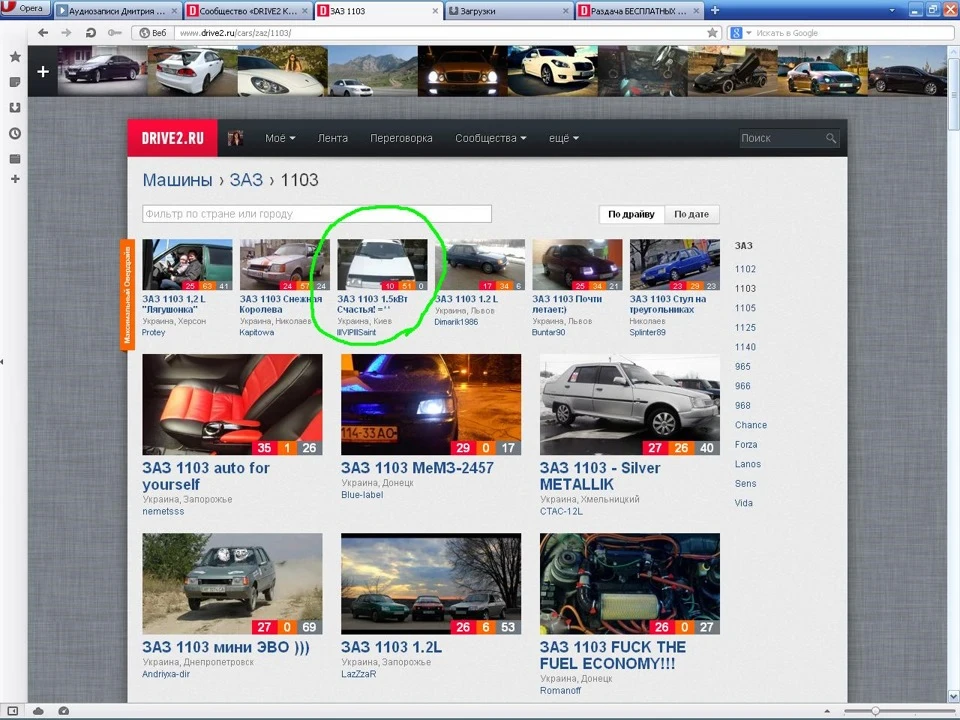The width and height of the screenshot is (960, 720).
Task: Open ЗАЗ 1103 - Silver METALLIK link
Action: [x=600, y=476]
